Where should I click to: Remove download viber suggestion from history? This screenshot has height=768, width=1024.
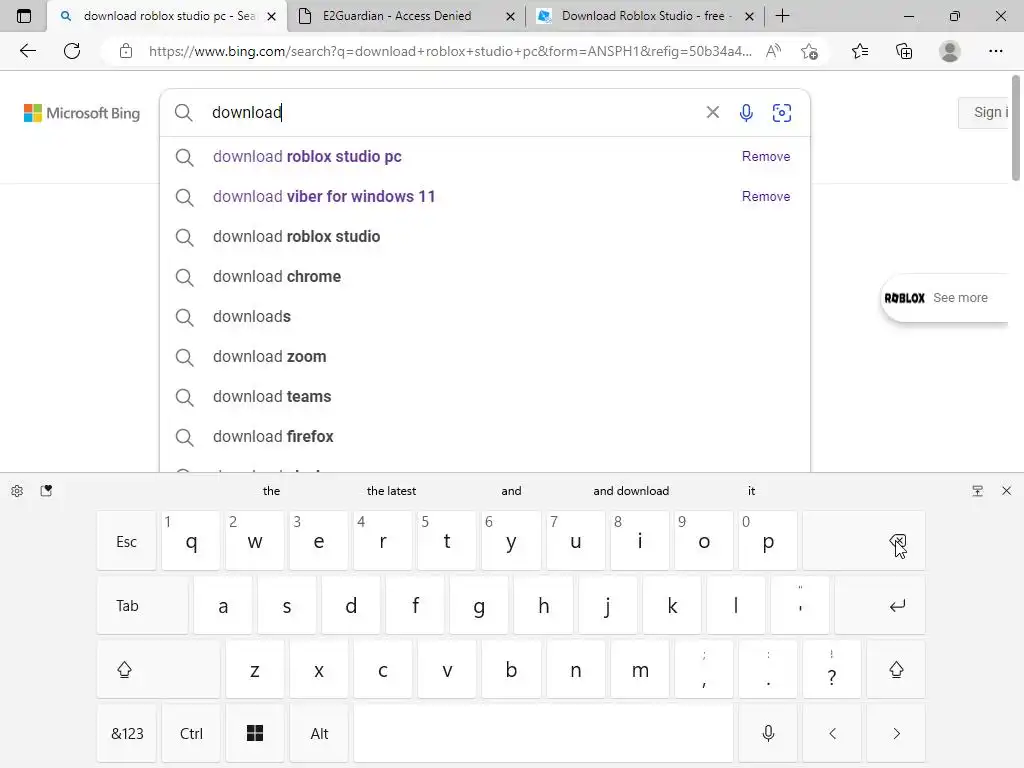(765, 197)
